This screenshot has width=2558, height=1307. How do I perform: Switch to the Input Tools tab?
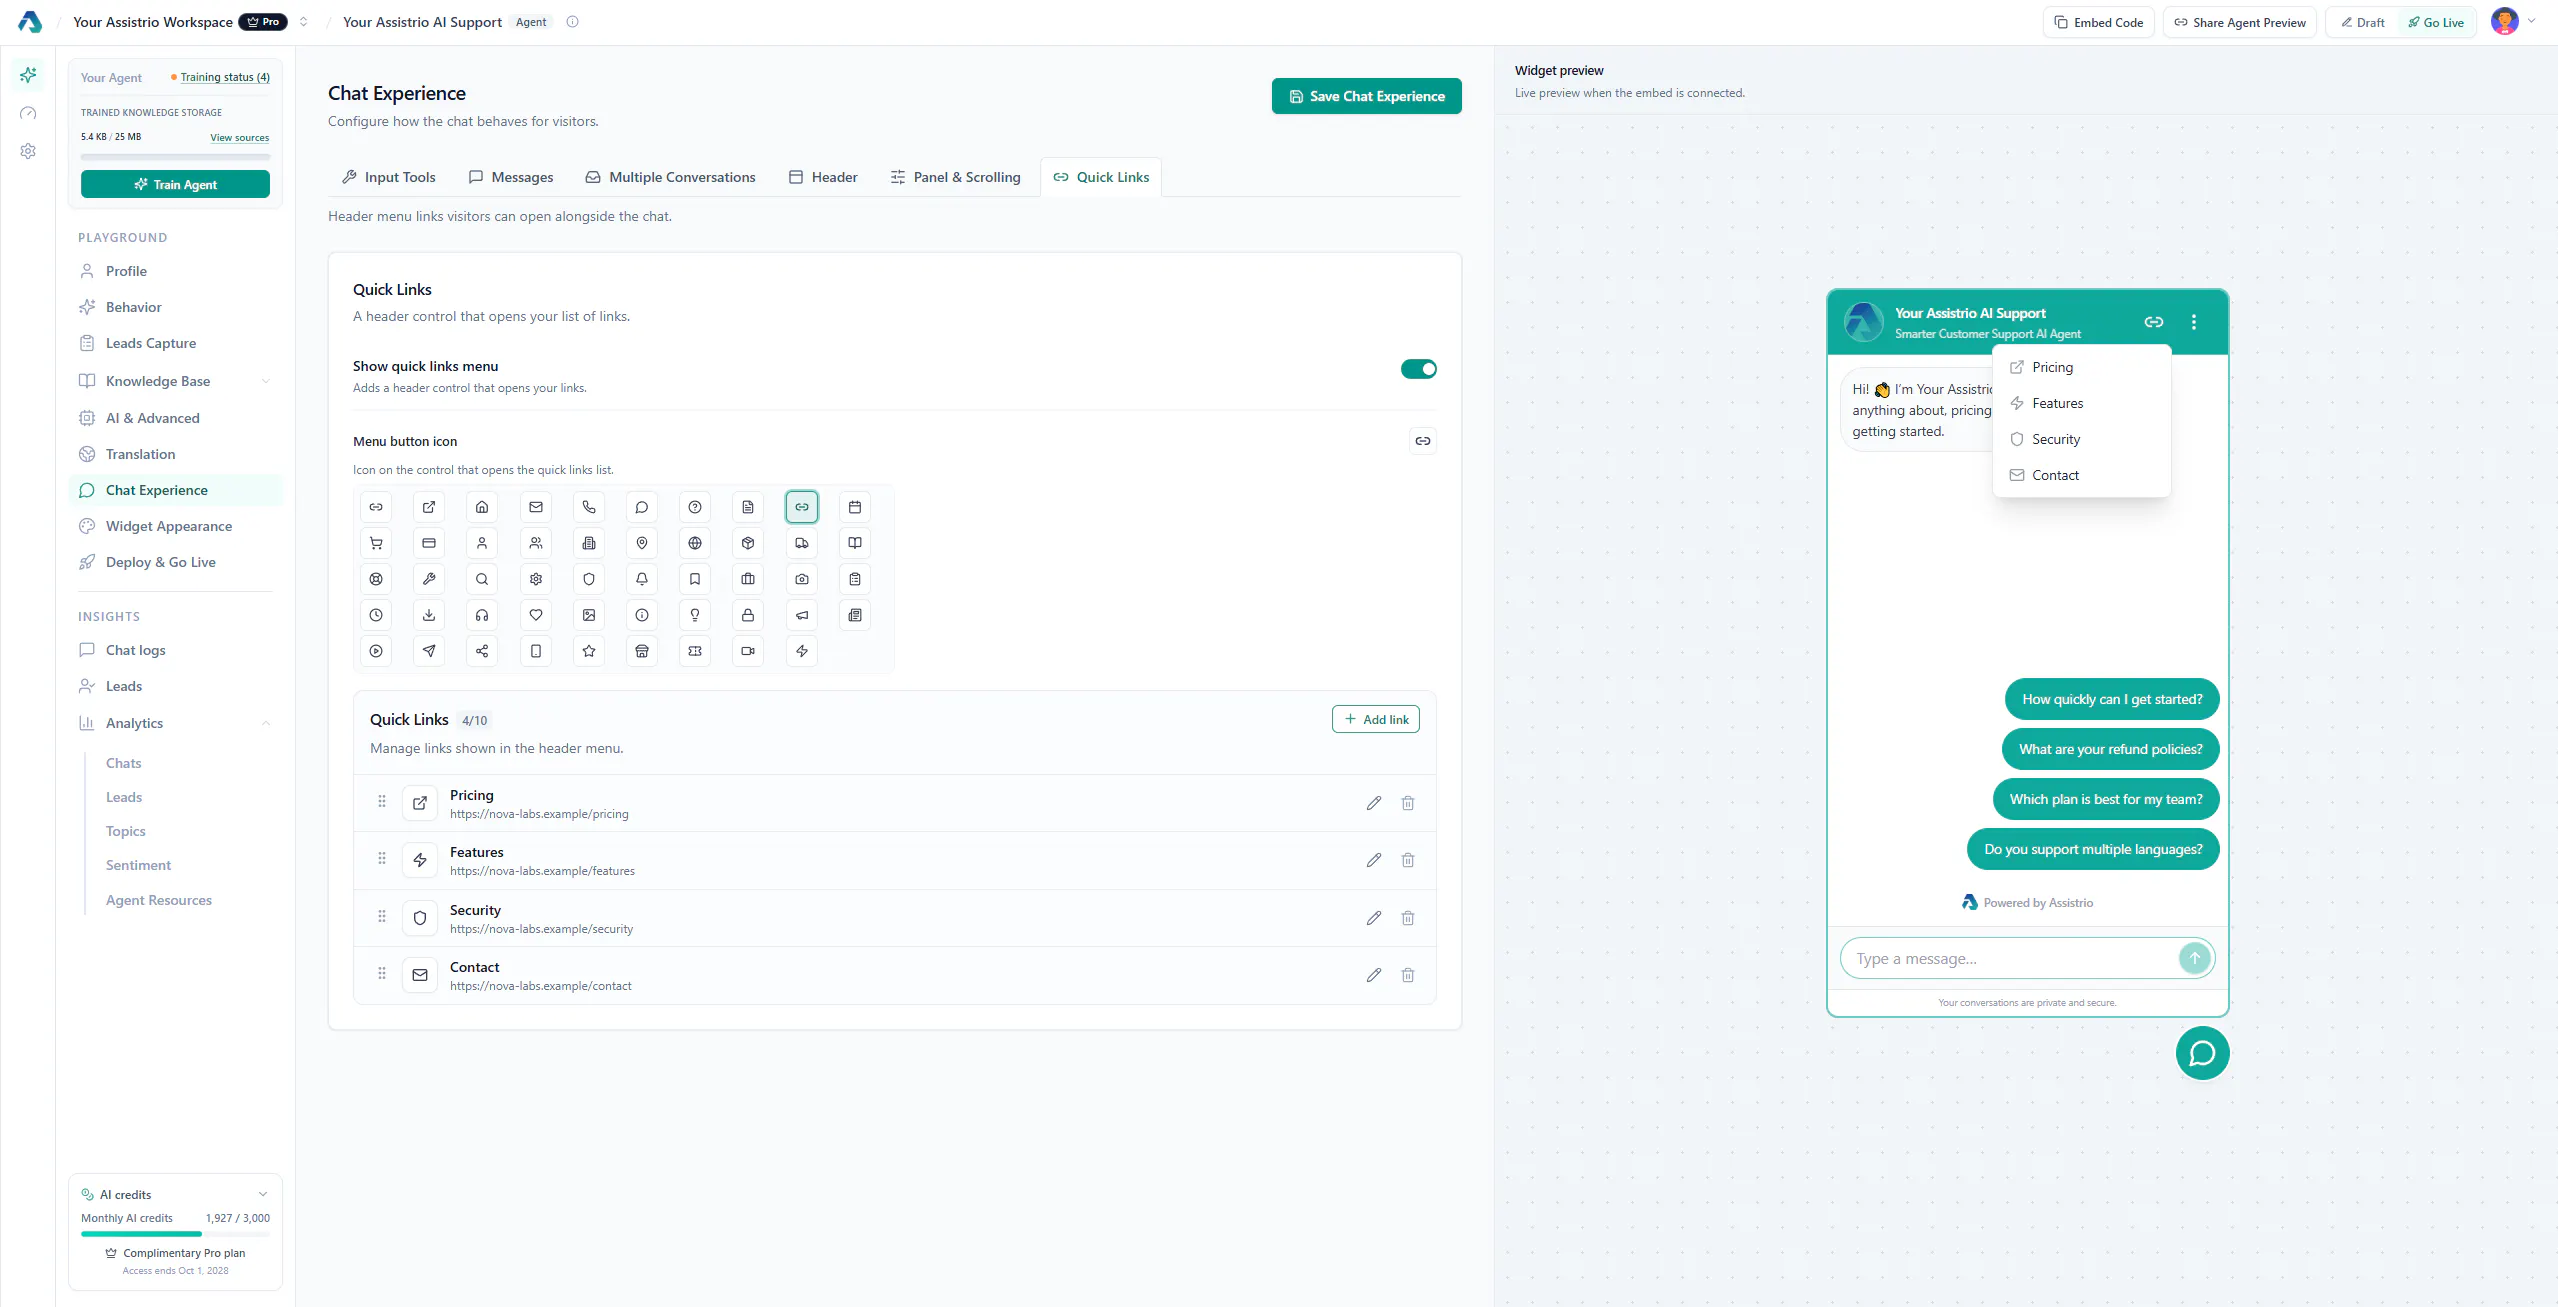tap(389, 177)
